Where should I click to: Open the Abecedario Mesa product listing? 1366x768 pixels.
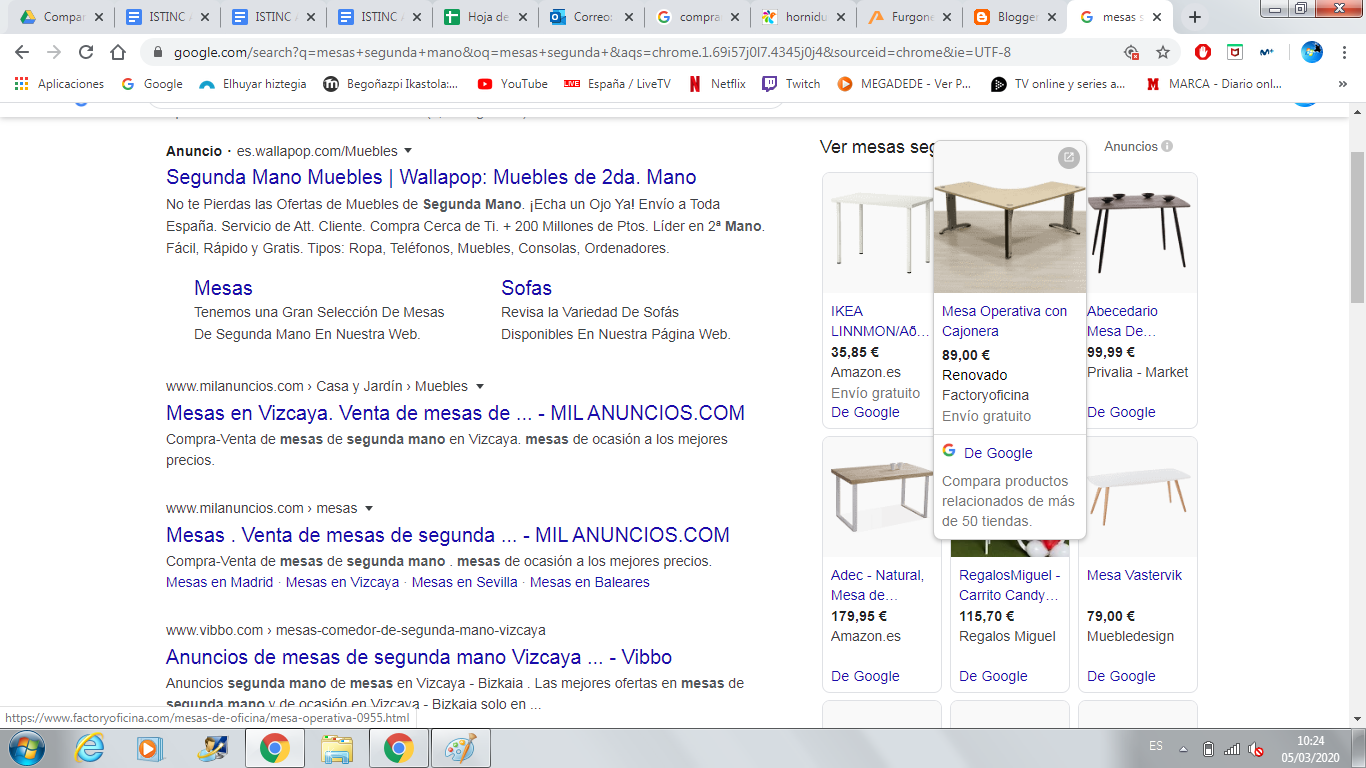[1122, 321]
